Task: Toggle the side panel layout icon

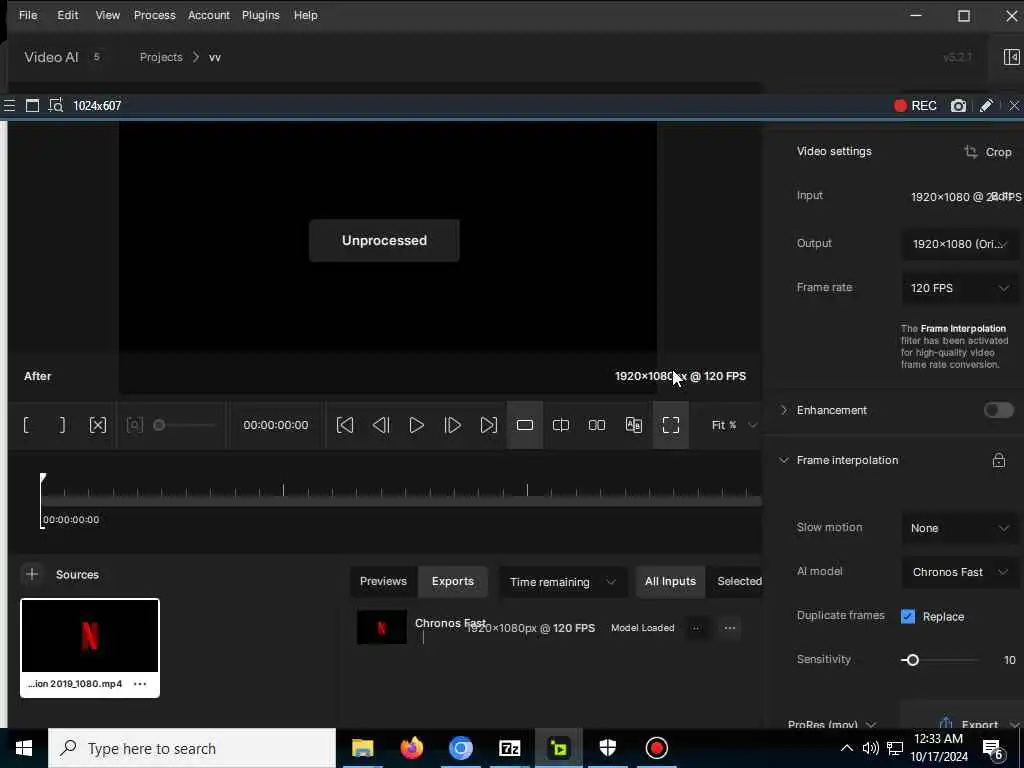Action: click(x=1012, y=57)
